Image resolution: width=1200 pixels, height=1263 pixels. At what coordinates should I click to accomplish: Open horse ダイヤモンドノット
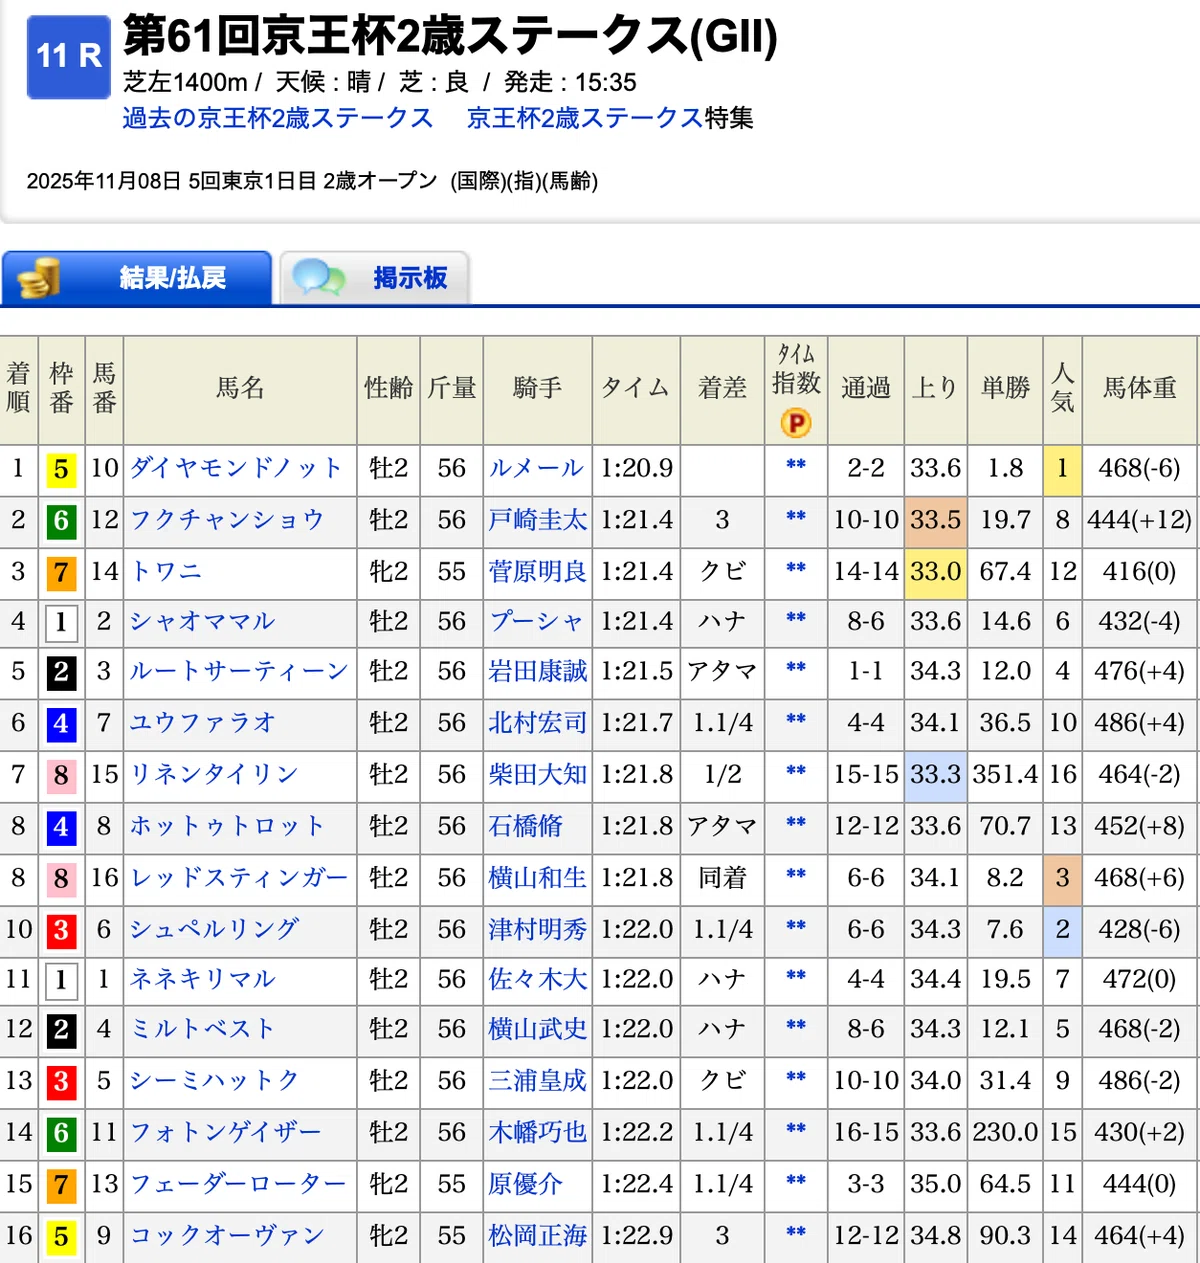(x=236, y=468)
